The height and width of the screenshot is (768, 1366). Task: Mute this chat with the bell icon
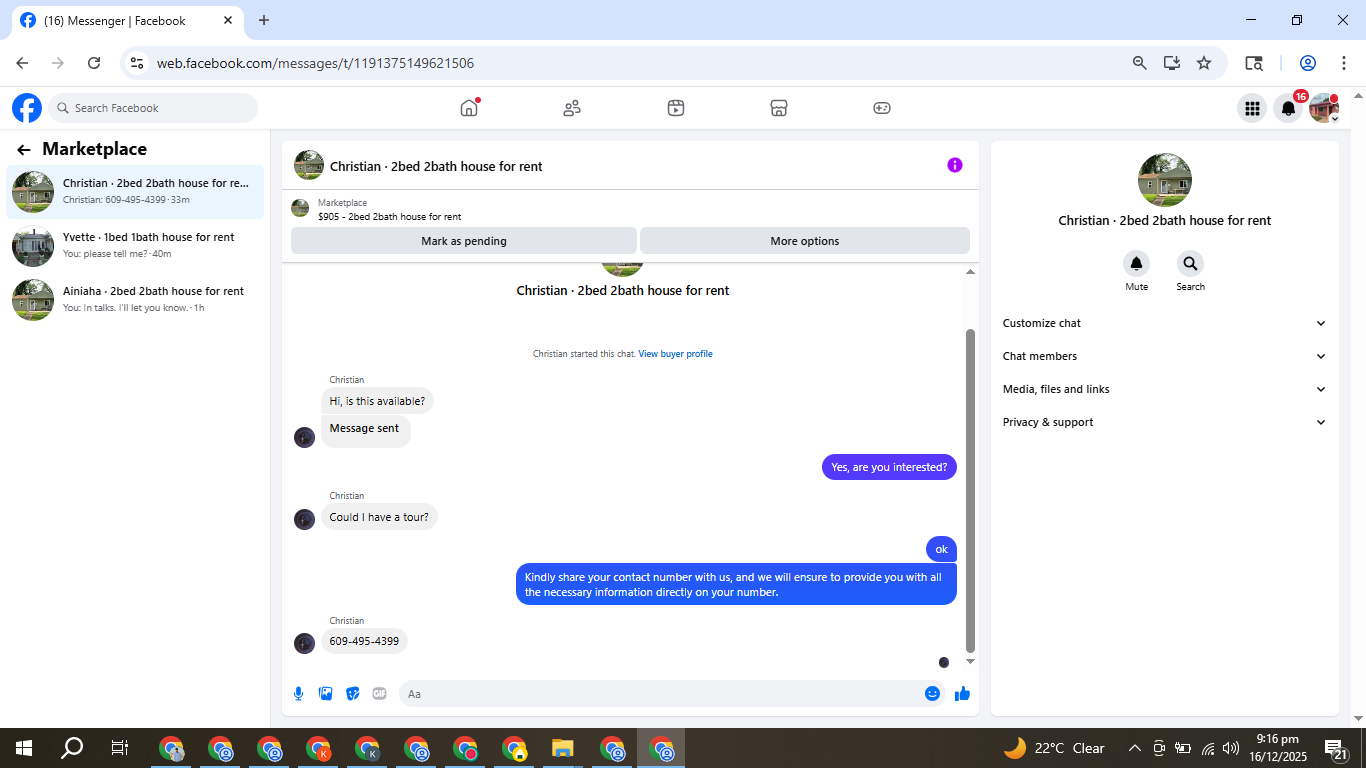[x=1136, y=264]
